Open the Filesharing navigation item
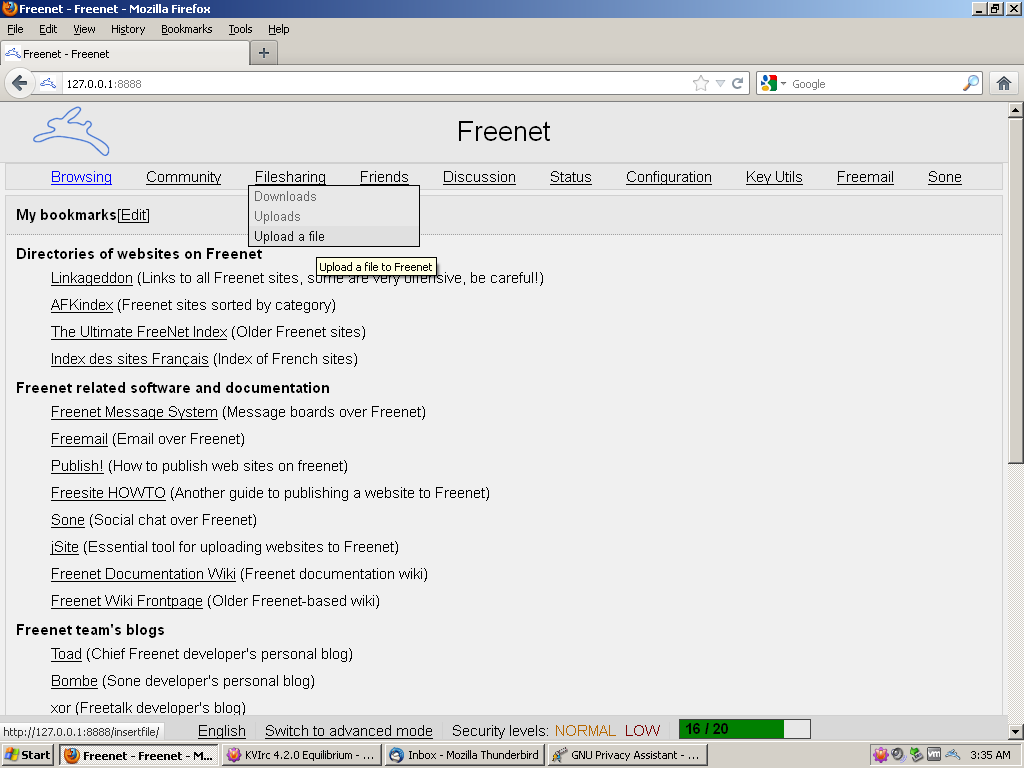Image resolution: width=1024 pixels, height=768 pixels. [290, 177]
